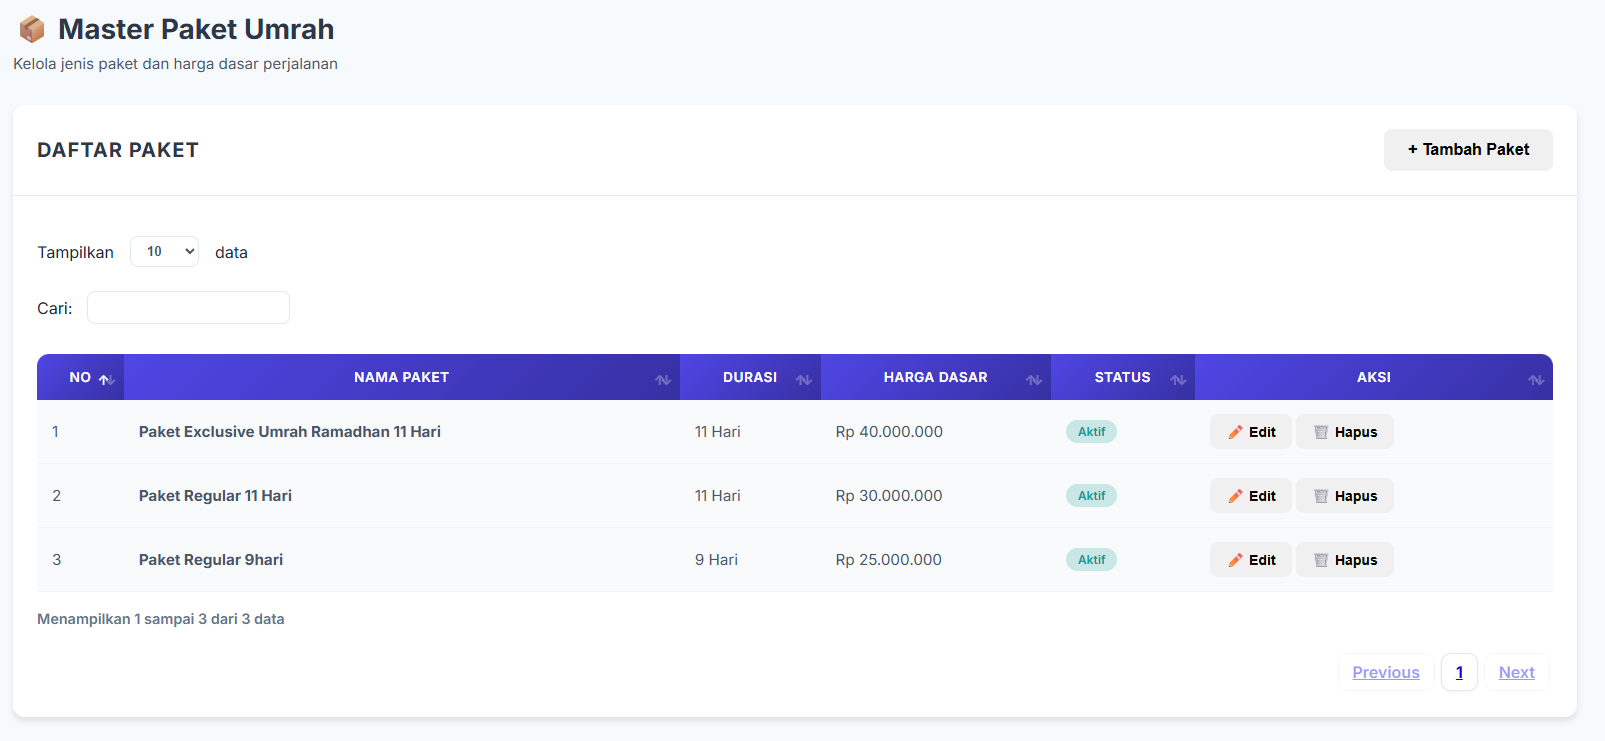This screenshot has width=1605, height=741.
Task: Sort table by Nama Paket column arrows
Action: coord(663,379)
